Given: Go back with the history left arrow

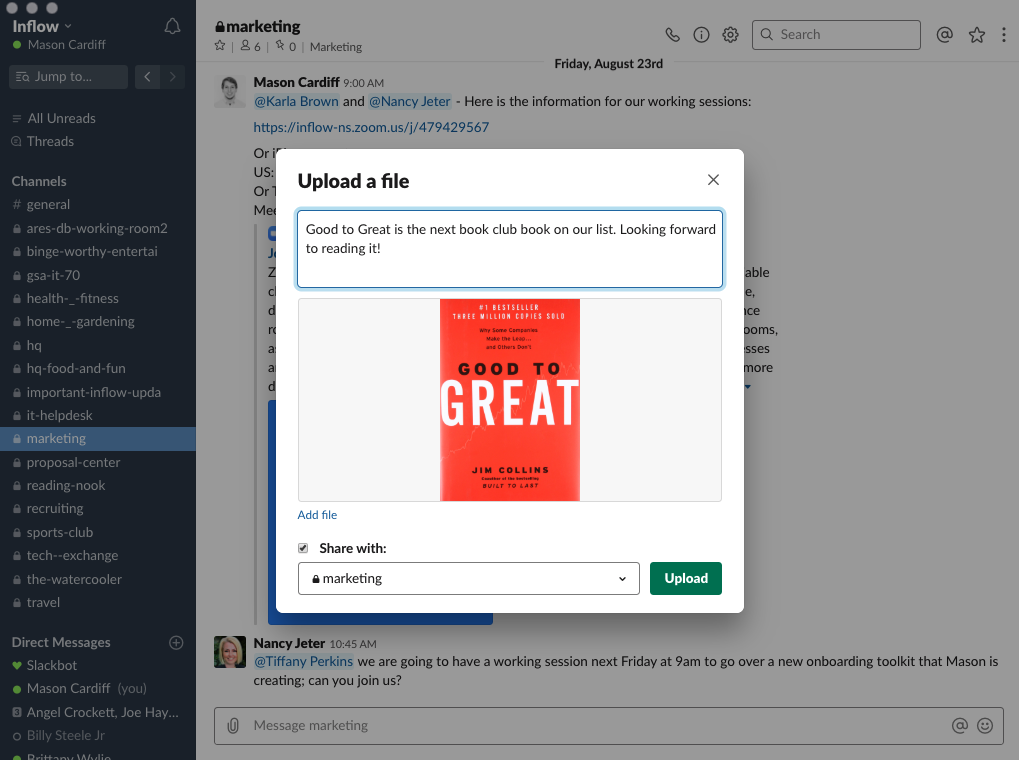Looking at the screenshot, I should point(148,77).
